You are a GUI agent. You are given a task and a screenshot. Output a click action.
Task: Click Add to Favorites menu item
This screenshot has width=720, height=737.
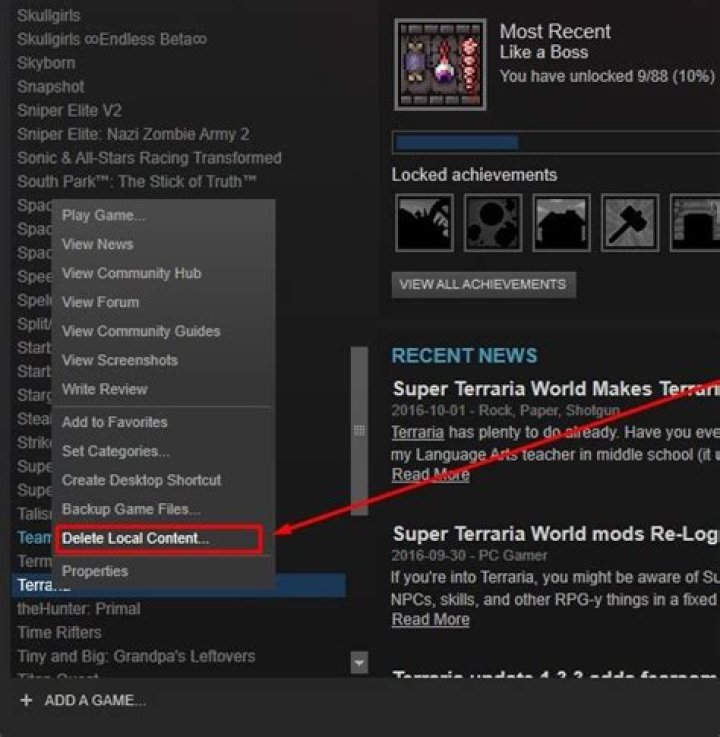115,422
